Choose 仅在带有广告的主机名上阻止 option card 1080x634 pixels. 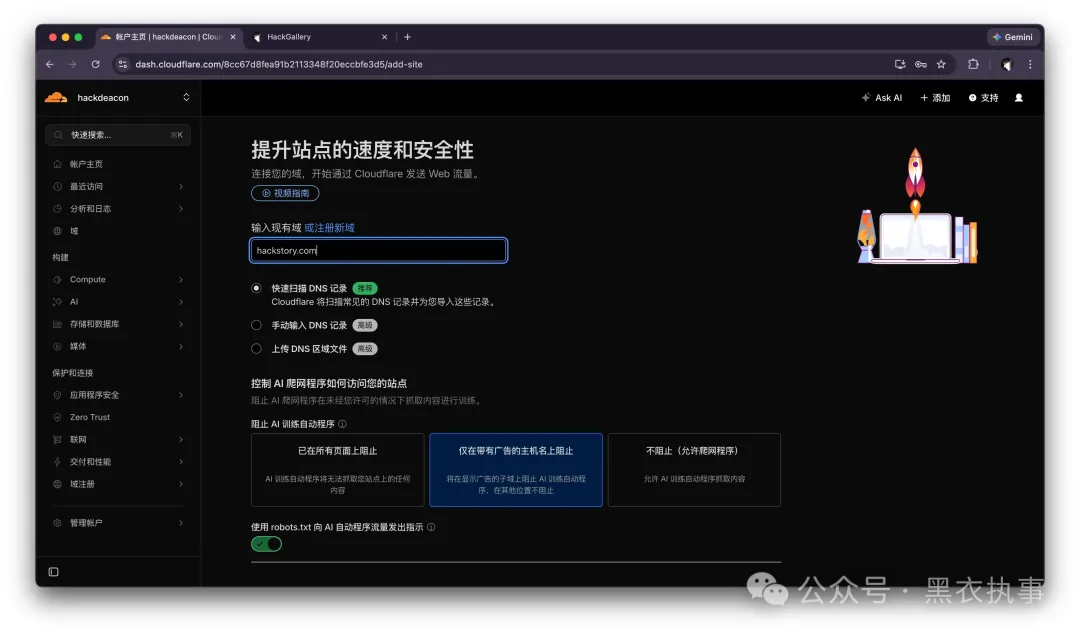coord(516,470)
